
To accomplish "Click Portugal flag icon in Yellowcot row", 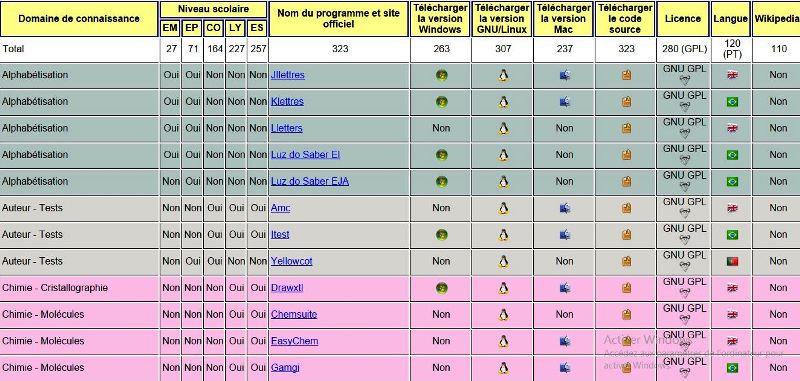I will pos(732,261).
